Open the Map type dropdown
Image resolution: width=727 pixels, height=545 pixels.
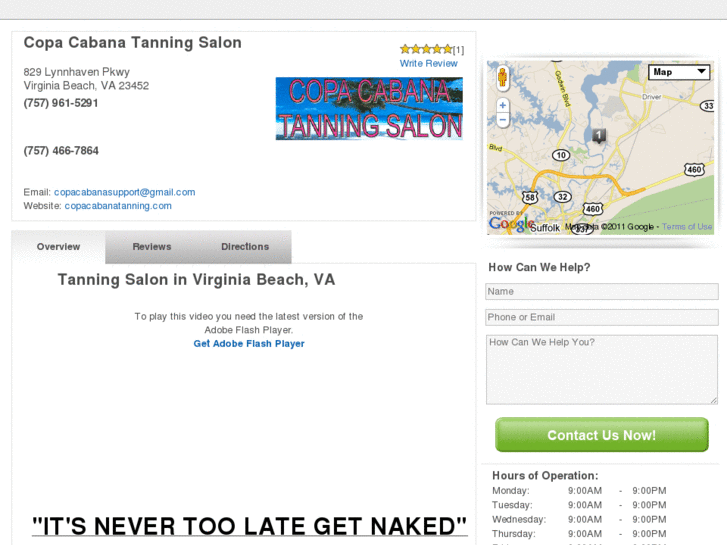[679, 72]
